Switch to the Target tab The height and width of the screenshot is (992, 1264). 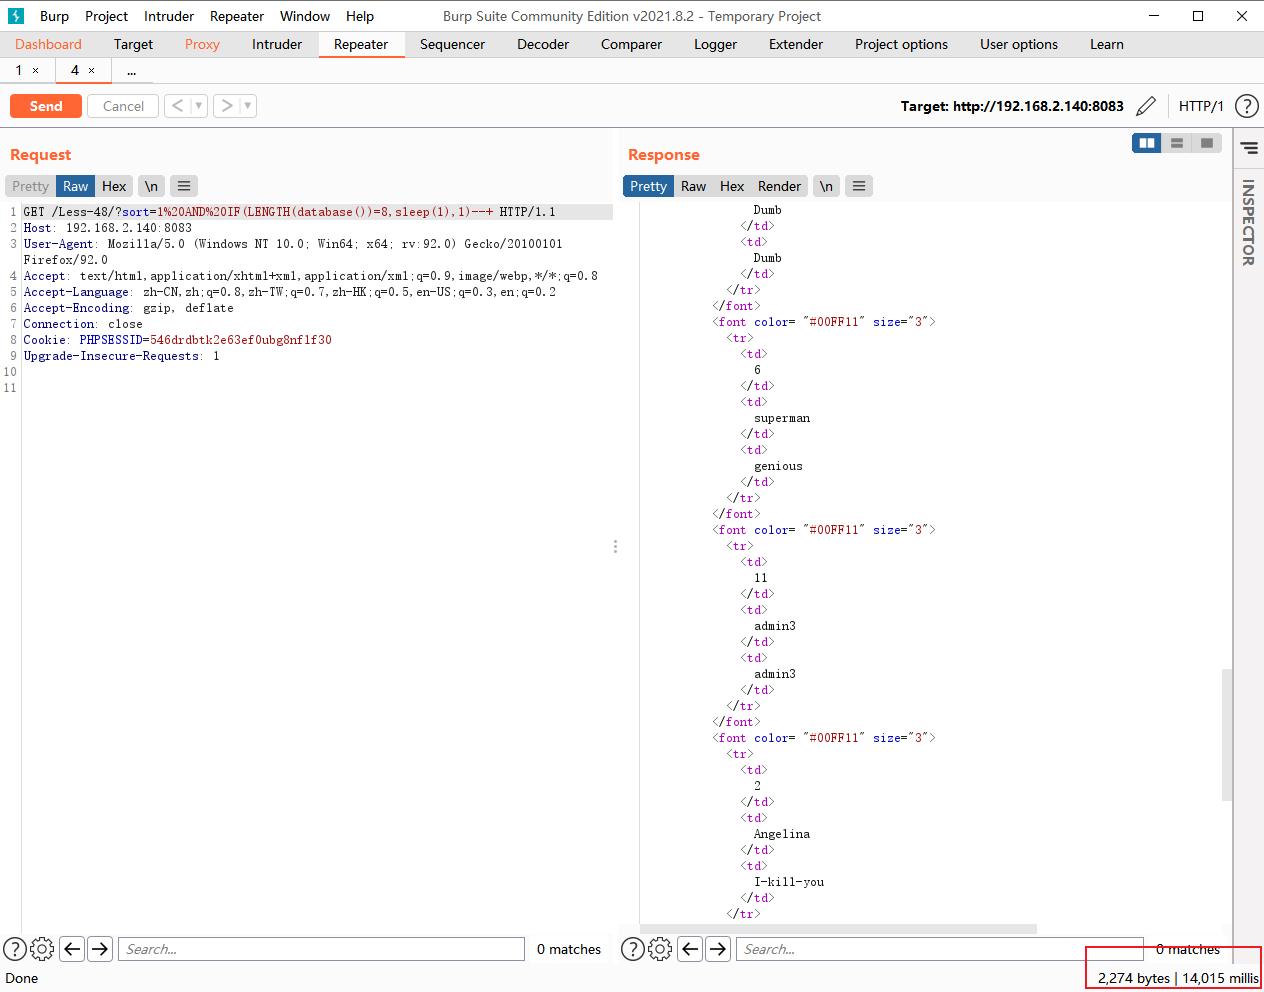point(133,44)
